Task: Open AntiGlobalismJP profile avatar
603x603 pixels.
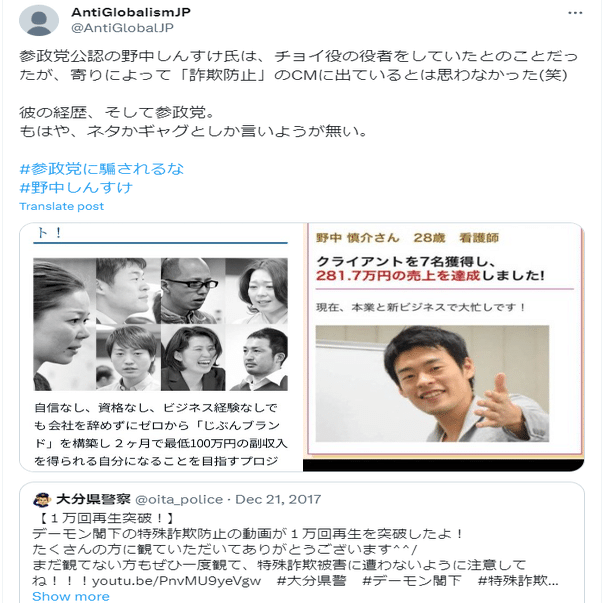Action: [39, 20]
